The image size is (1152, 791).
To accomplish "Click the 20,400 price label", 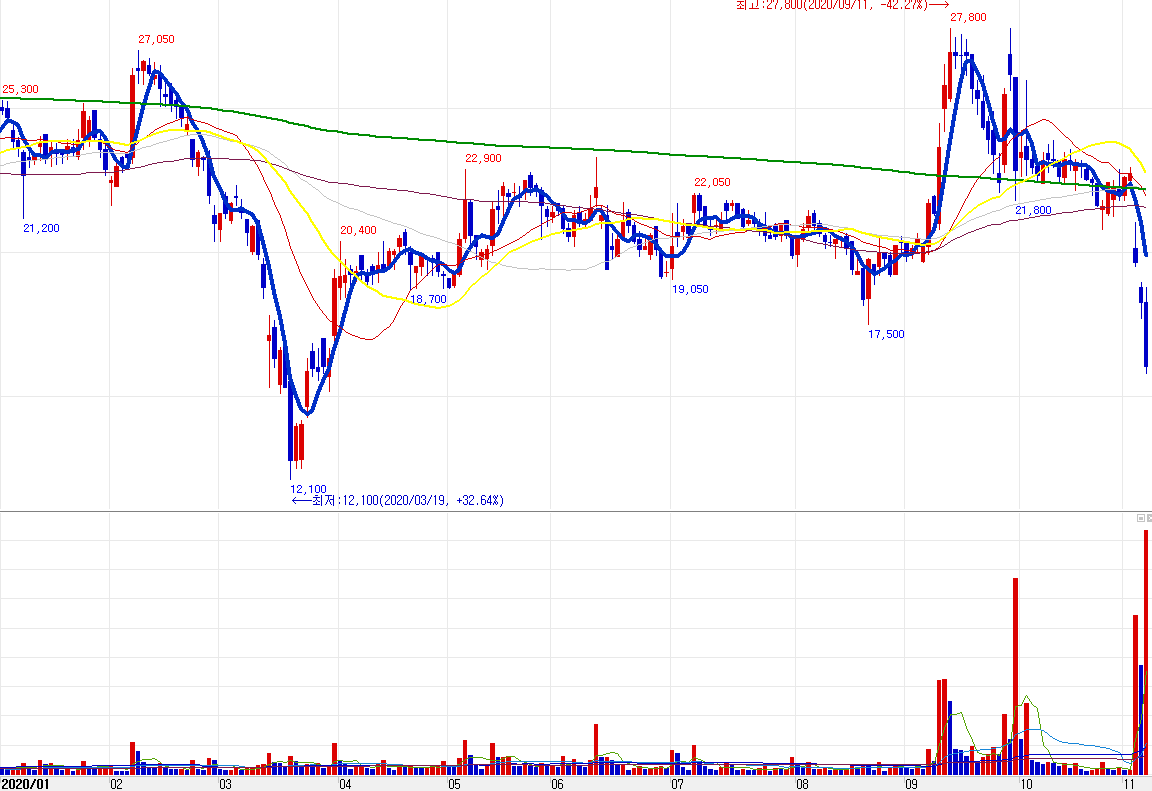I will click(359, 231).
